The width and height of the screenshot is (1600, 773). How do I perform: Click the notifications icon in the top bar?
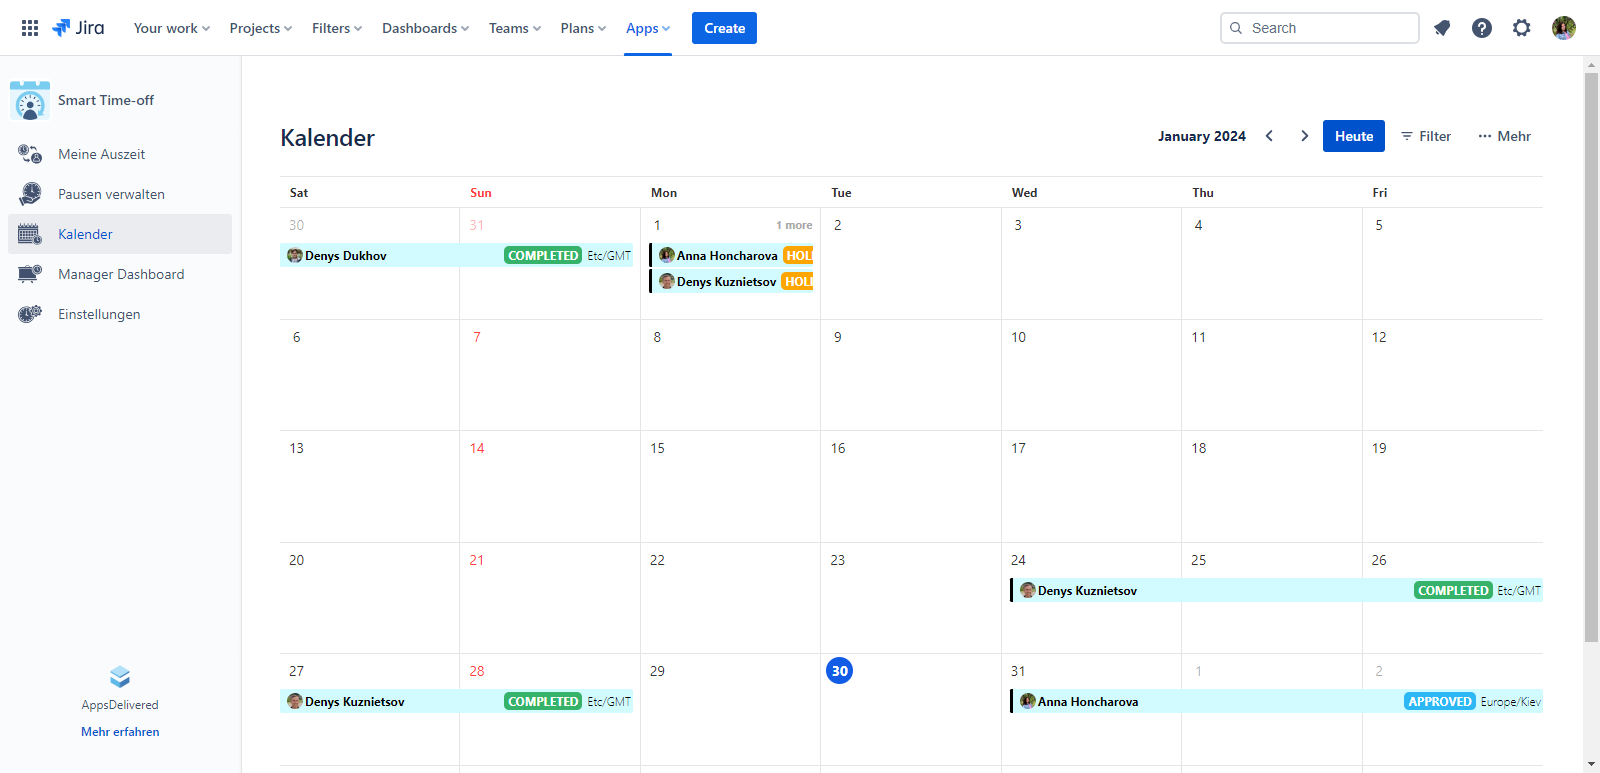(x=1442, y=28)
